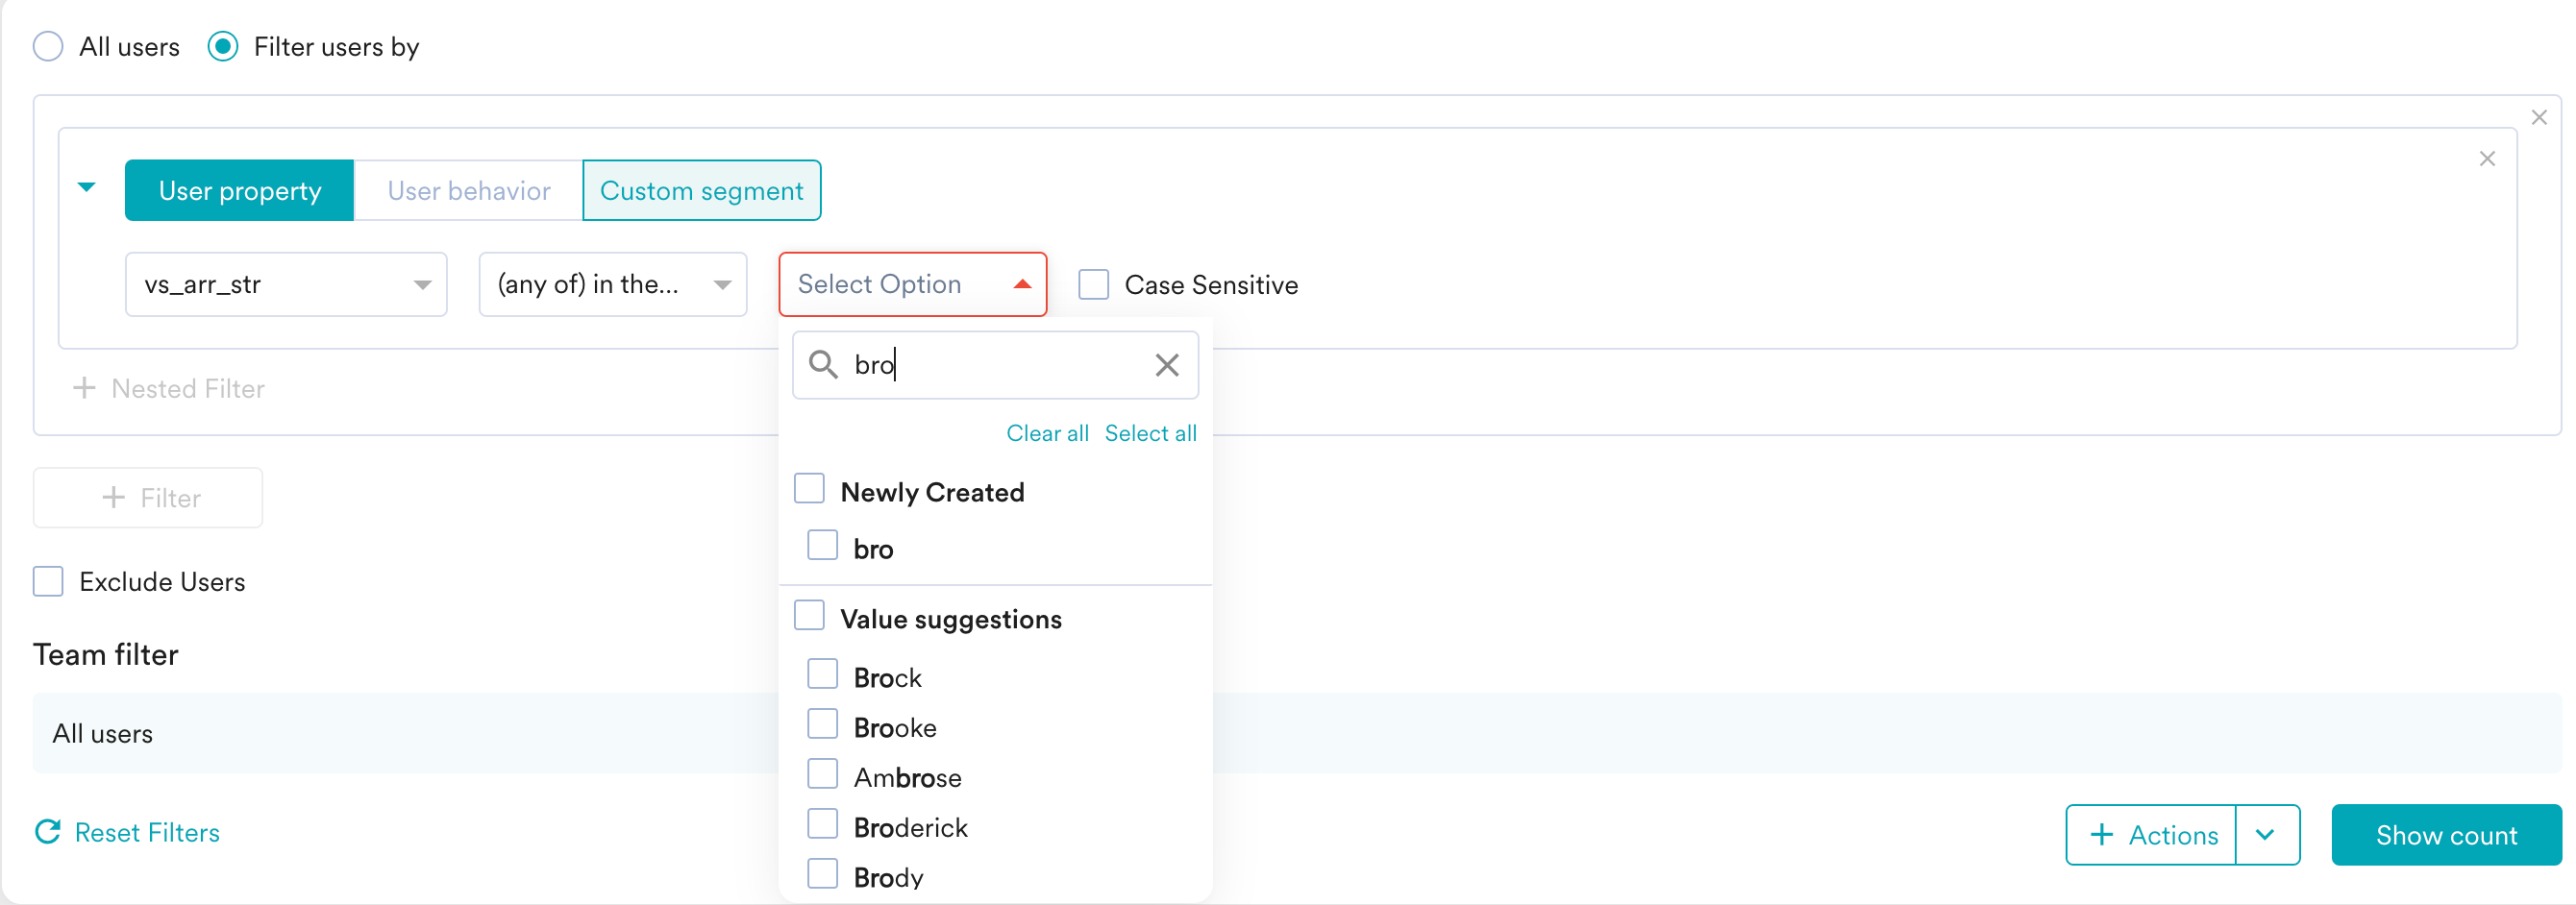Image resolution: width=2576 pixels, height=905 pixels.
Task: Expand the Actions button dropdown chevron
Action: (x=2265, y=835)
